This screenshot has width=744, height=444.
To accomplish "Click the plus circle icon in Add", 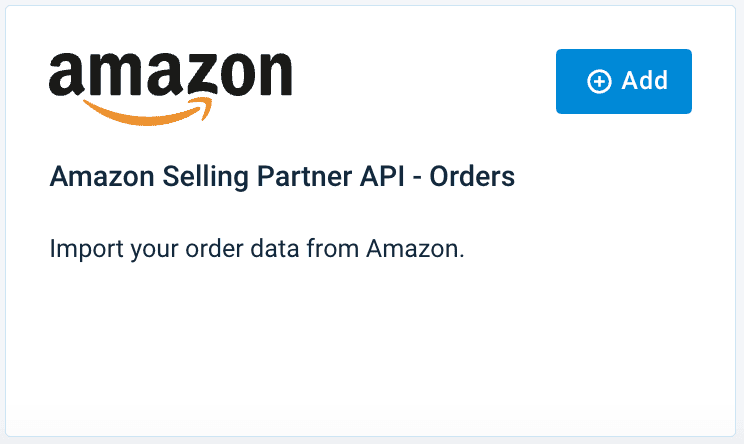I will point(600,82).
